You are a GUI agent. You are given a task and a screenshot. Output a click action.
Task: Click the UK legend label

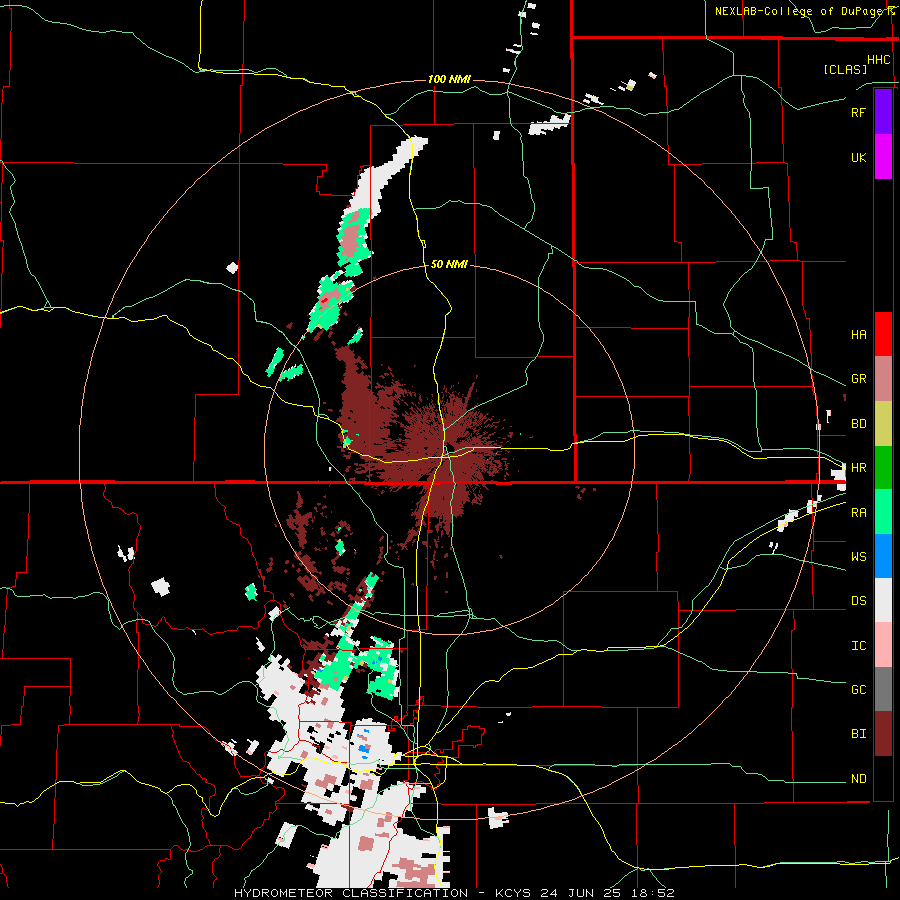858,157
